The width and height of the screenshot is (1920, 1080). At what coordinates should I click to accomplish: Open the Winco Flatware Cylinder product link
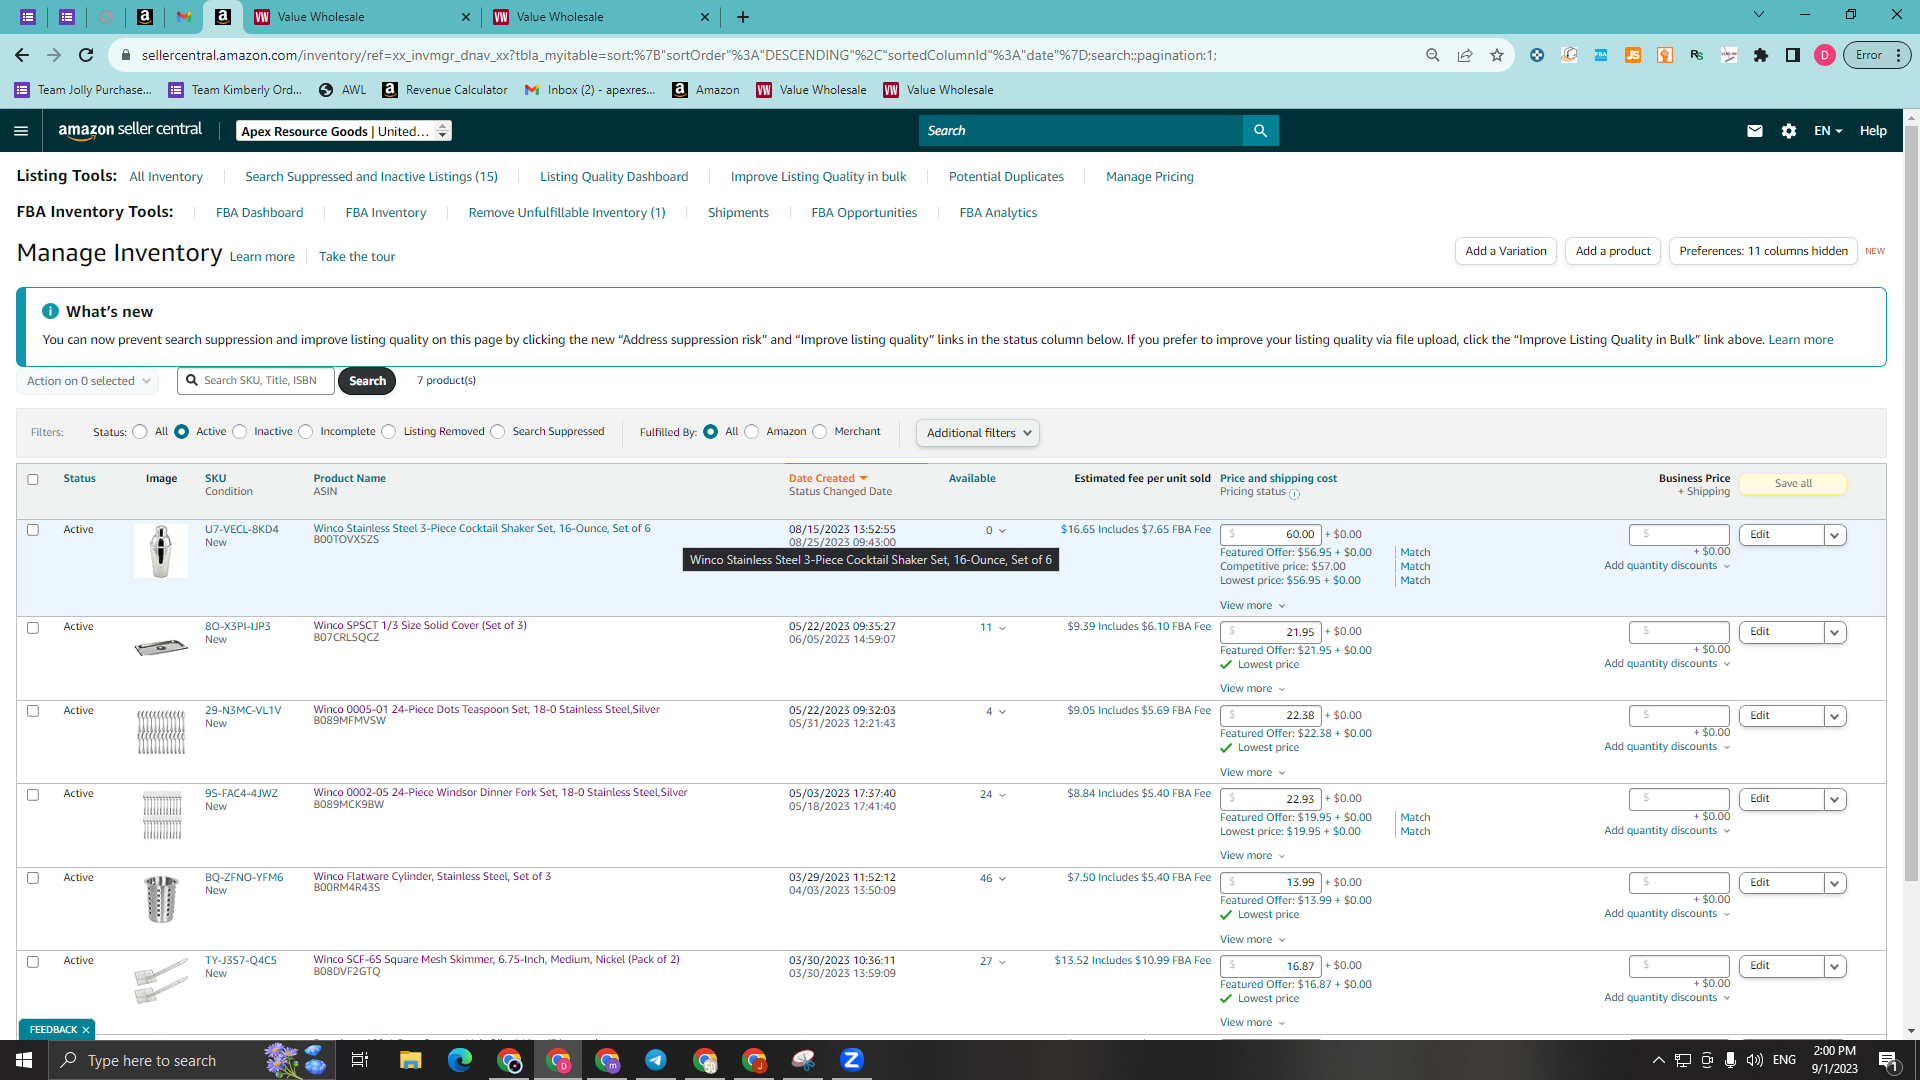click(432, 877)
